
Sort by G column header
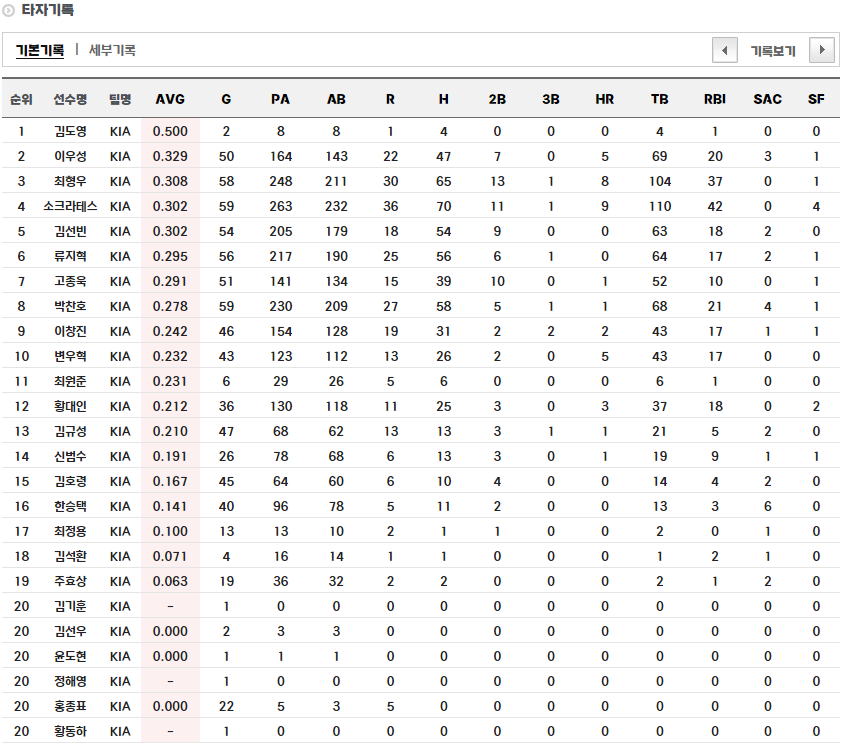pyautogui.click(x=226, y=99)
